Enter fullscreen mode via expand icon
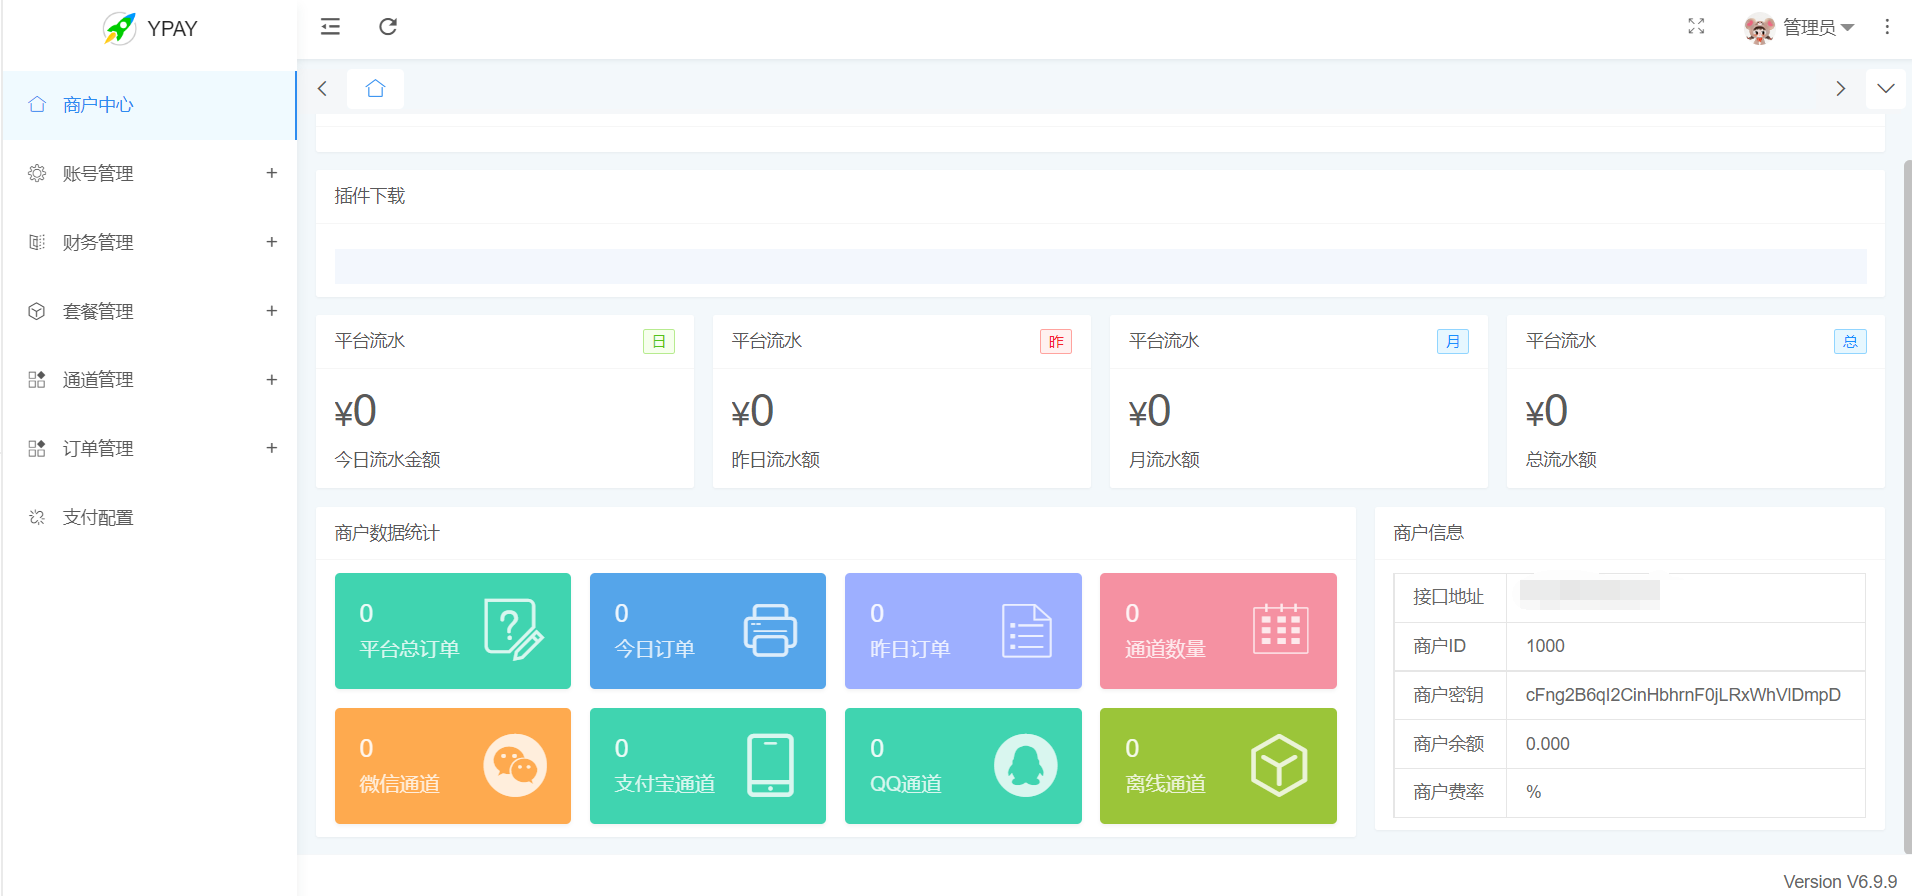Screen dimensions: 1912x896 pyautogui.click(x=1696, y=27)
